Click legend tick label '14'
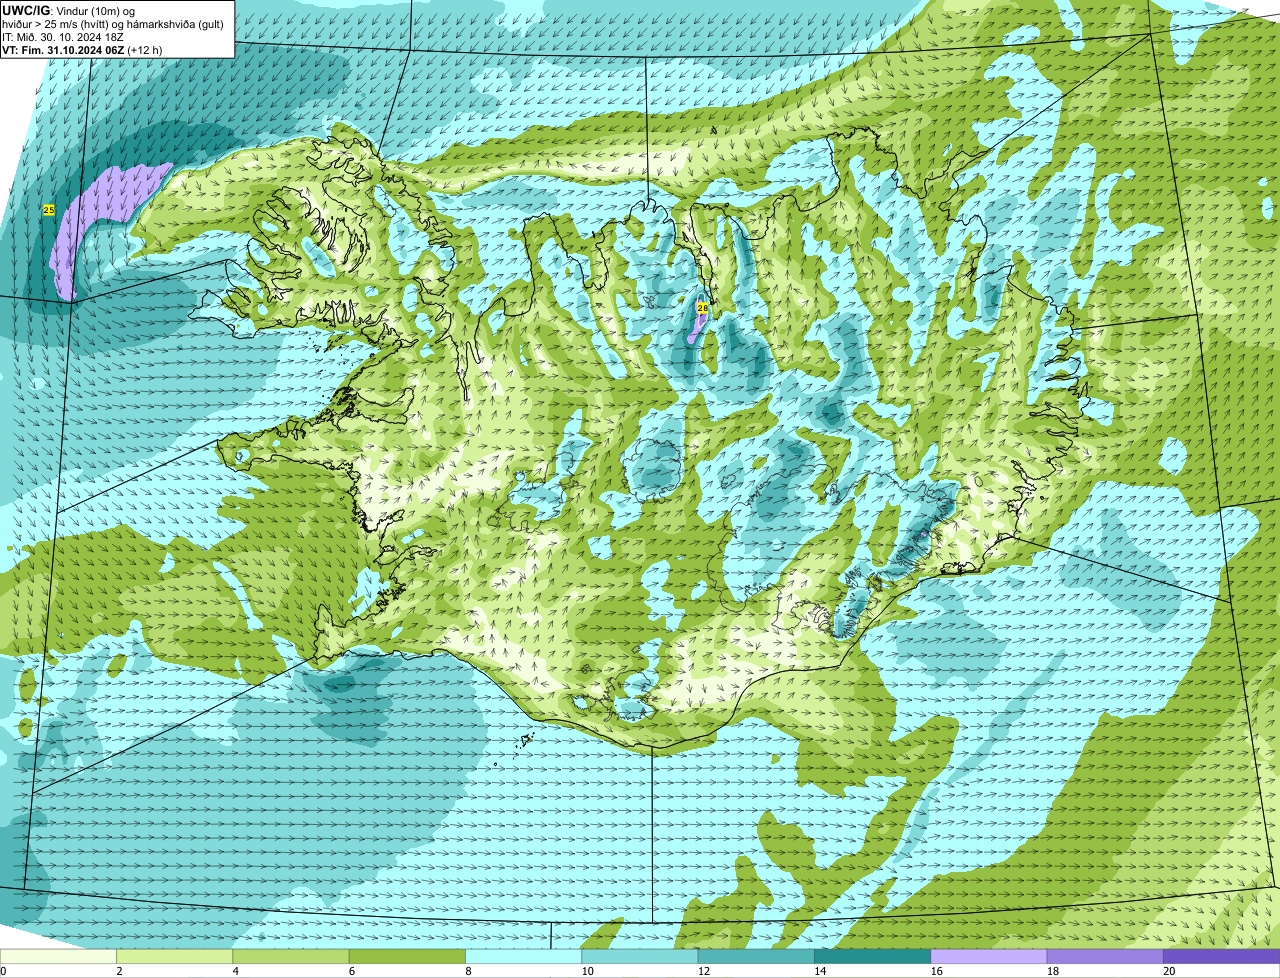1280x978 pixels. [x=820, y=971]
